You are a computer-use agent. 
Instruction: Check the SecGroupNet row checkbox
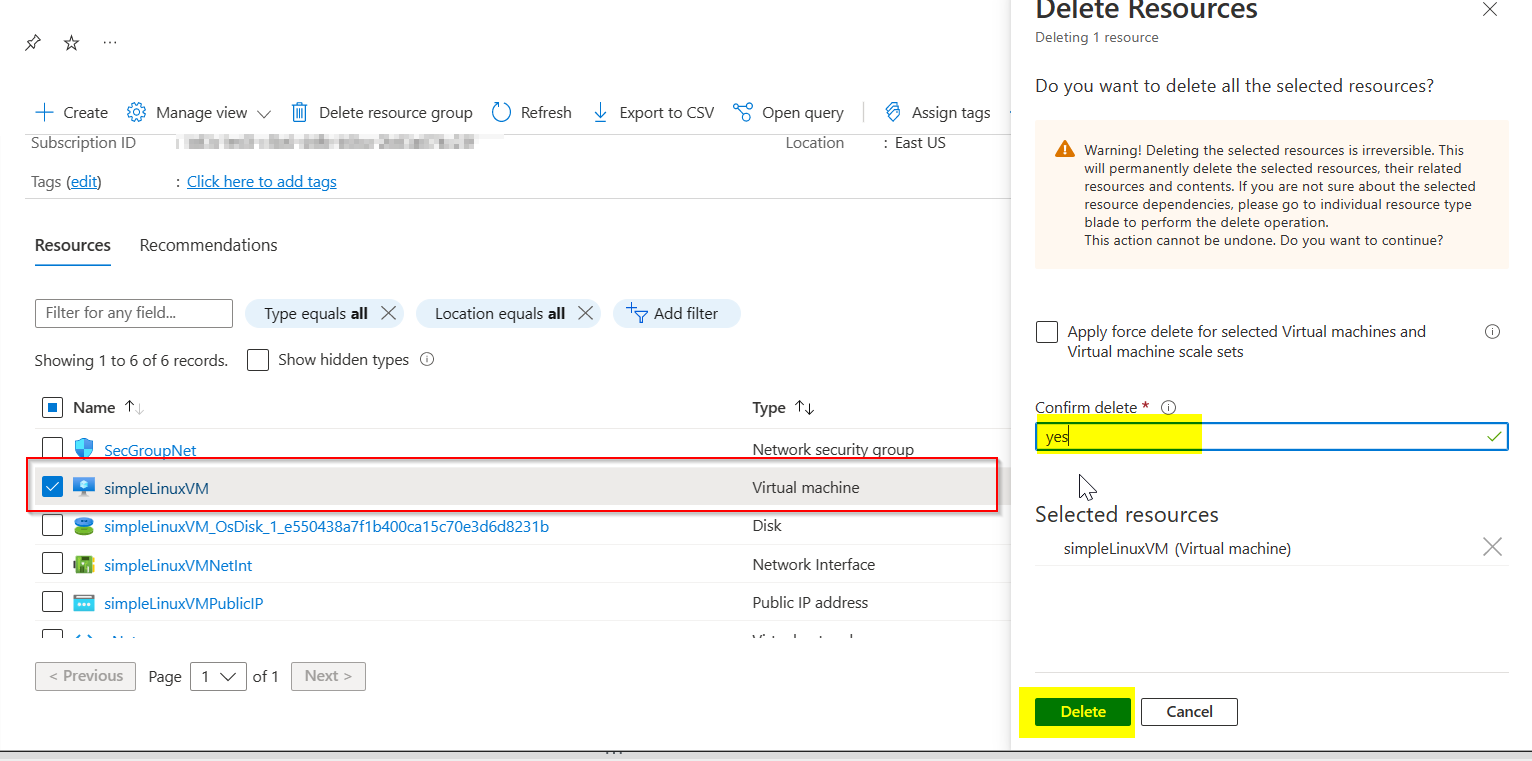pyautogui.click(x=53, y=448)
